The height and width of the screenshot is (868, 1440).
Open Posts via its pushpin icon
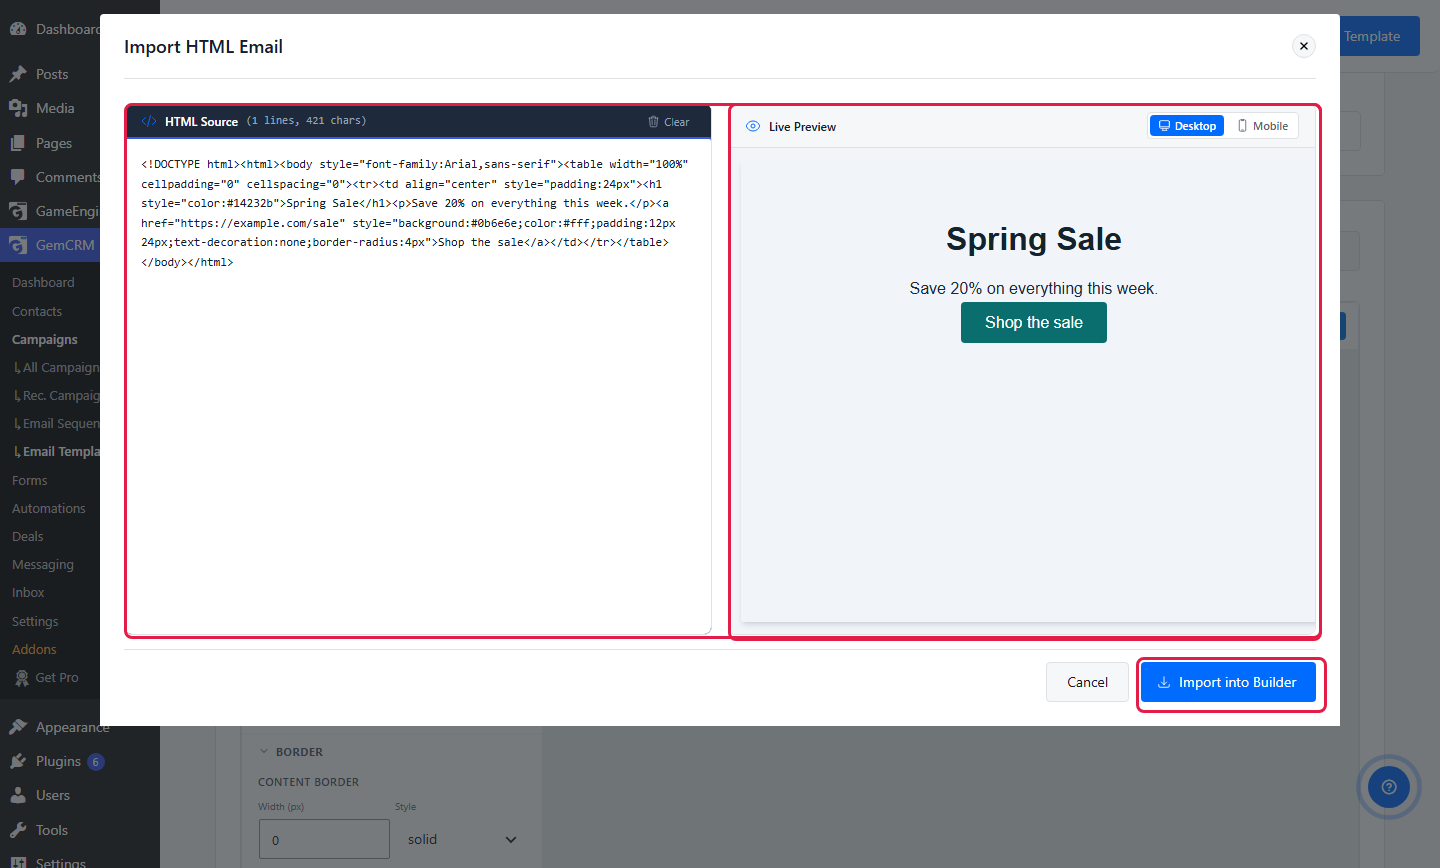tap(18, 74)
